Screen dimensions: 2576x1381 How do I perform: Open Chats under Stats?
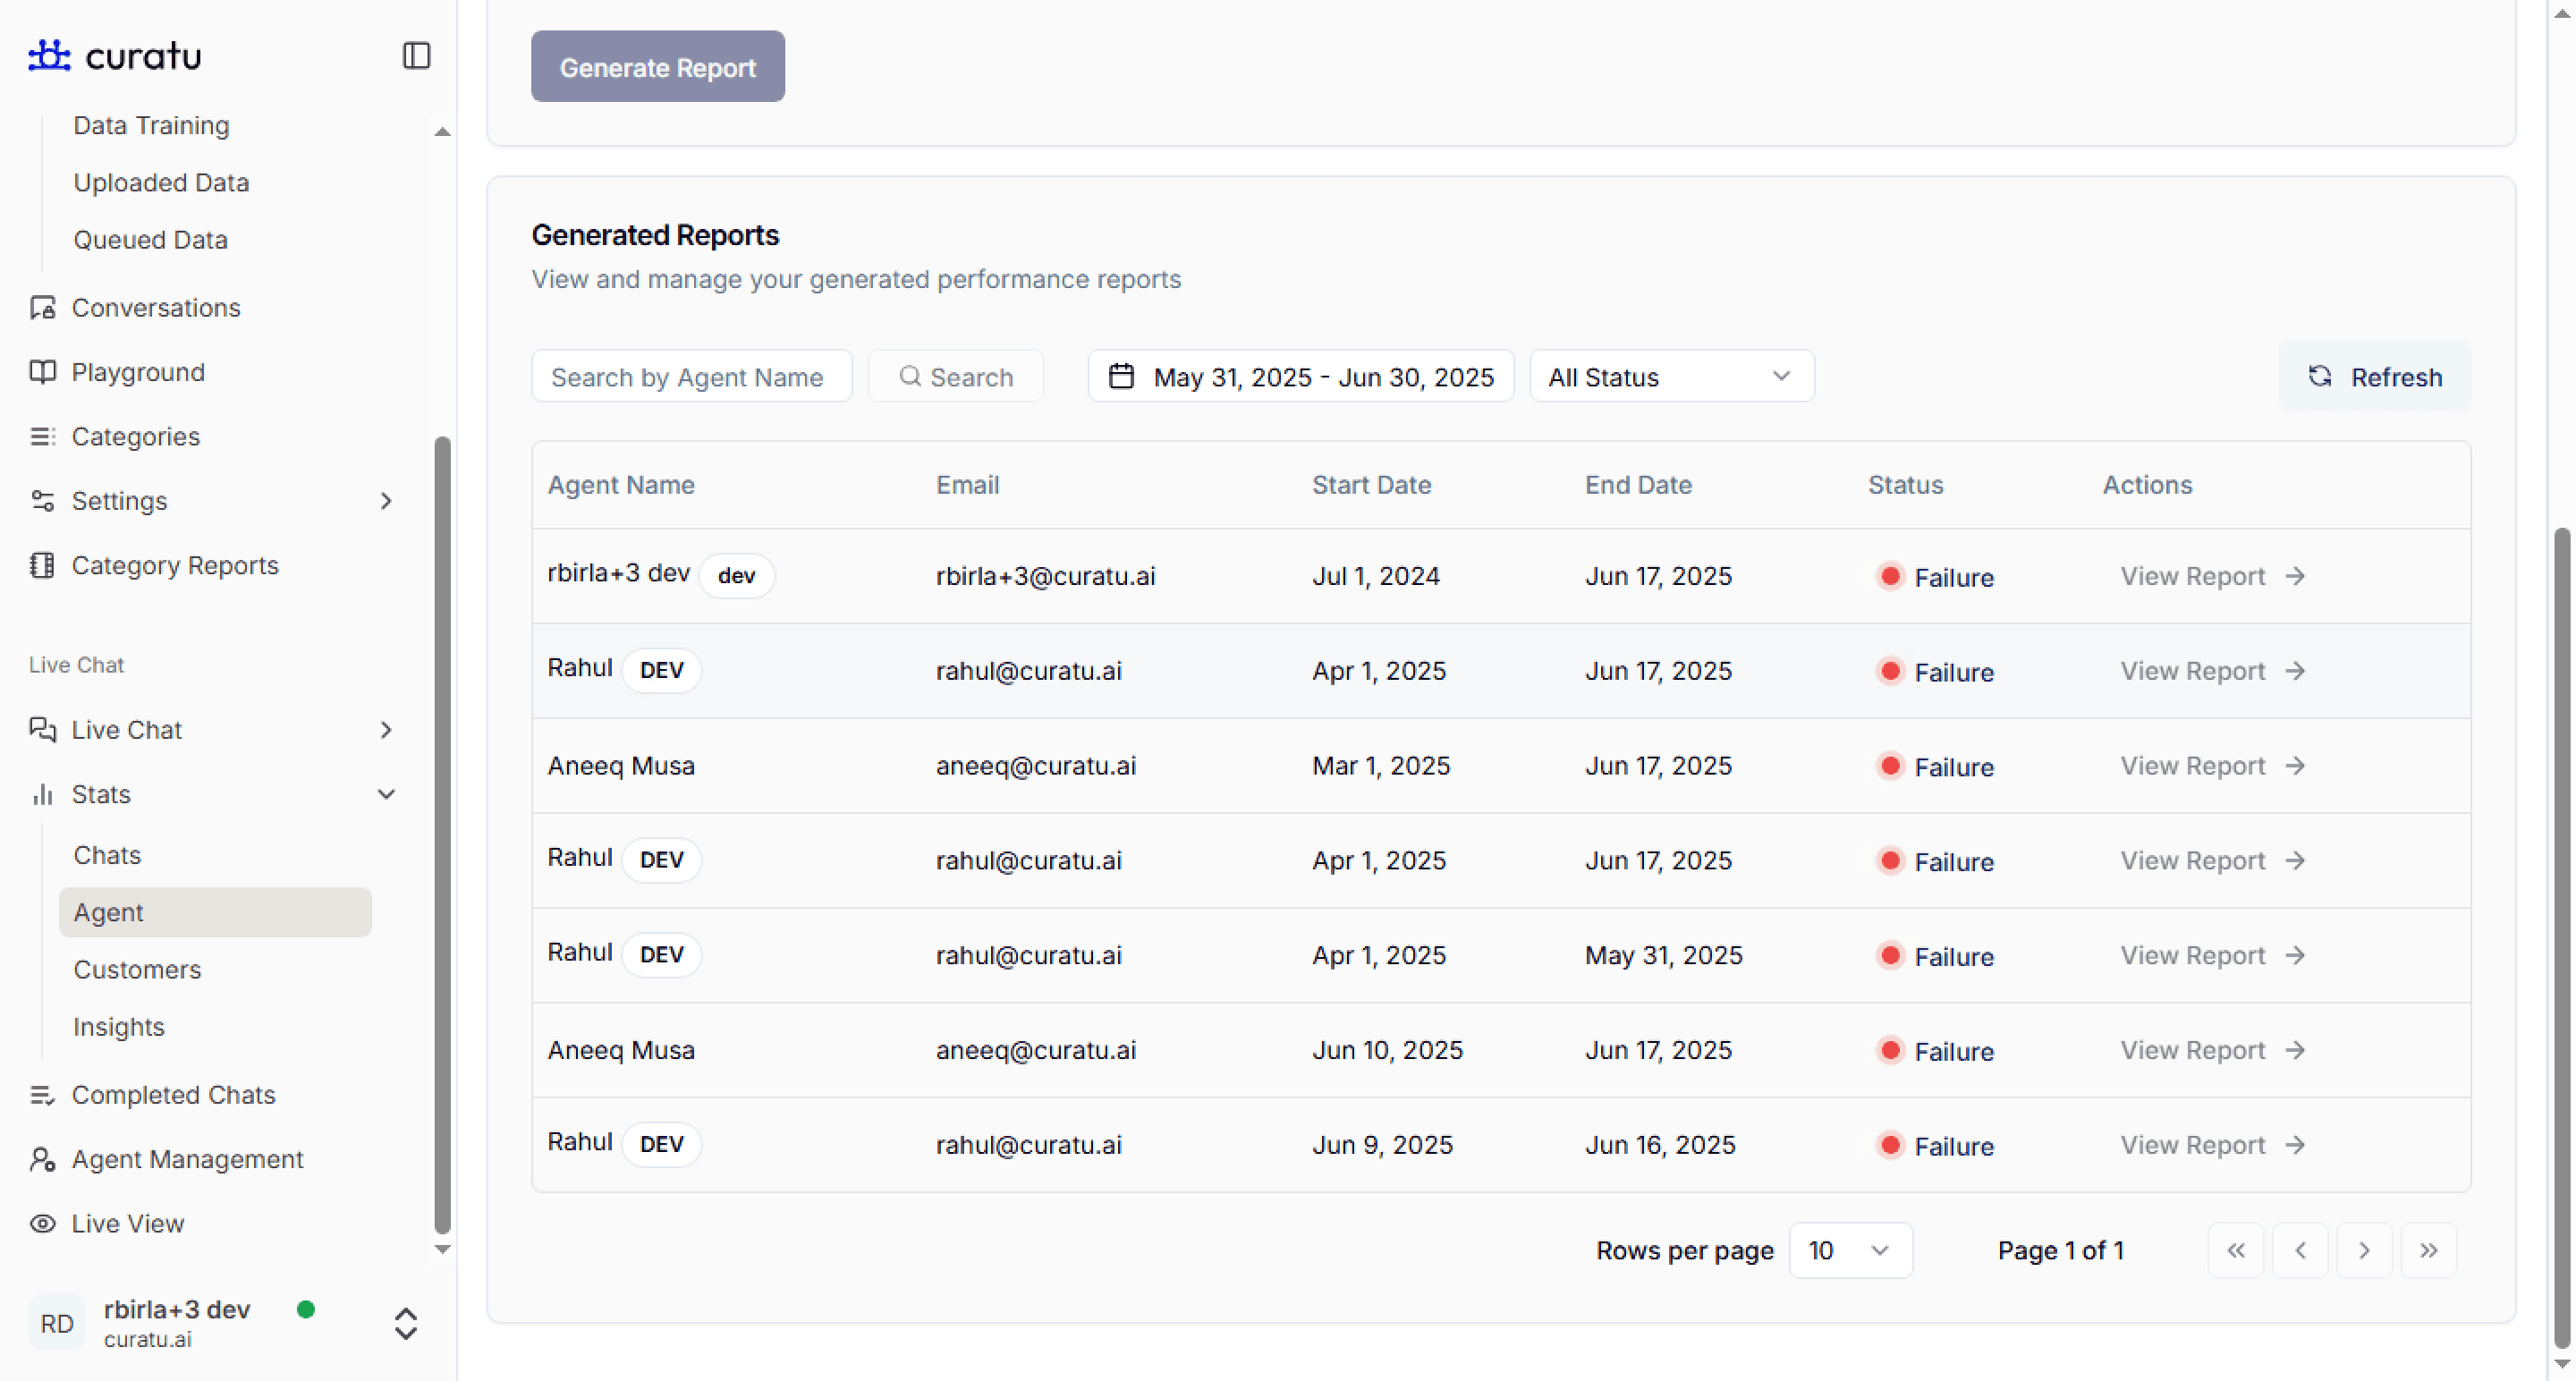[x=107, y=855]
